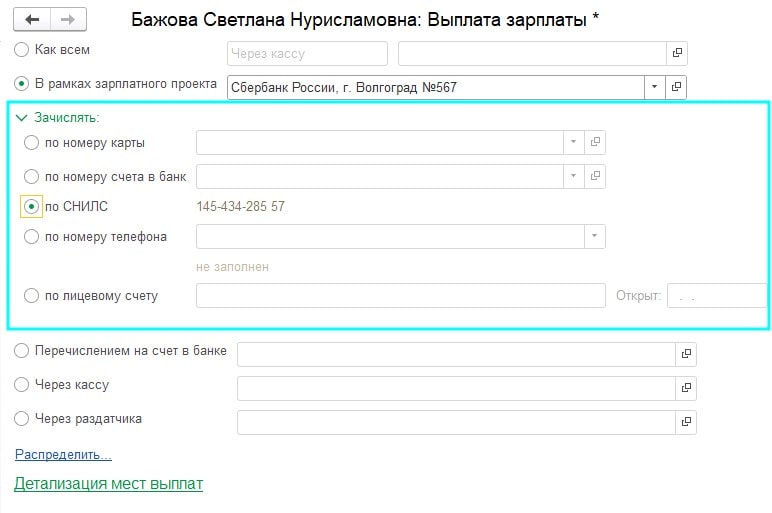
Task: Expand the Сбербанк России salary project dropdown
Action: click(x=655, y=87)
